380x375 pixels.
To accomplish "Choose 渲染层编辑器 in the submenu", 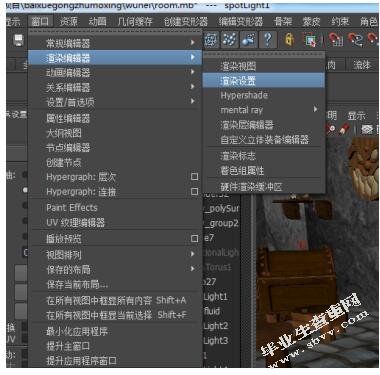I will 264,125.
